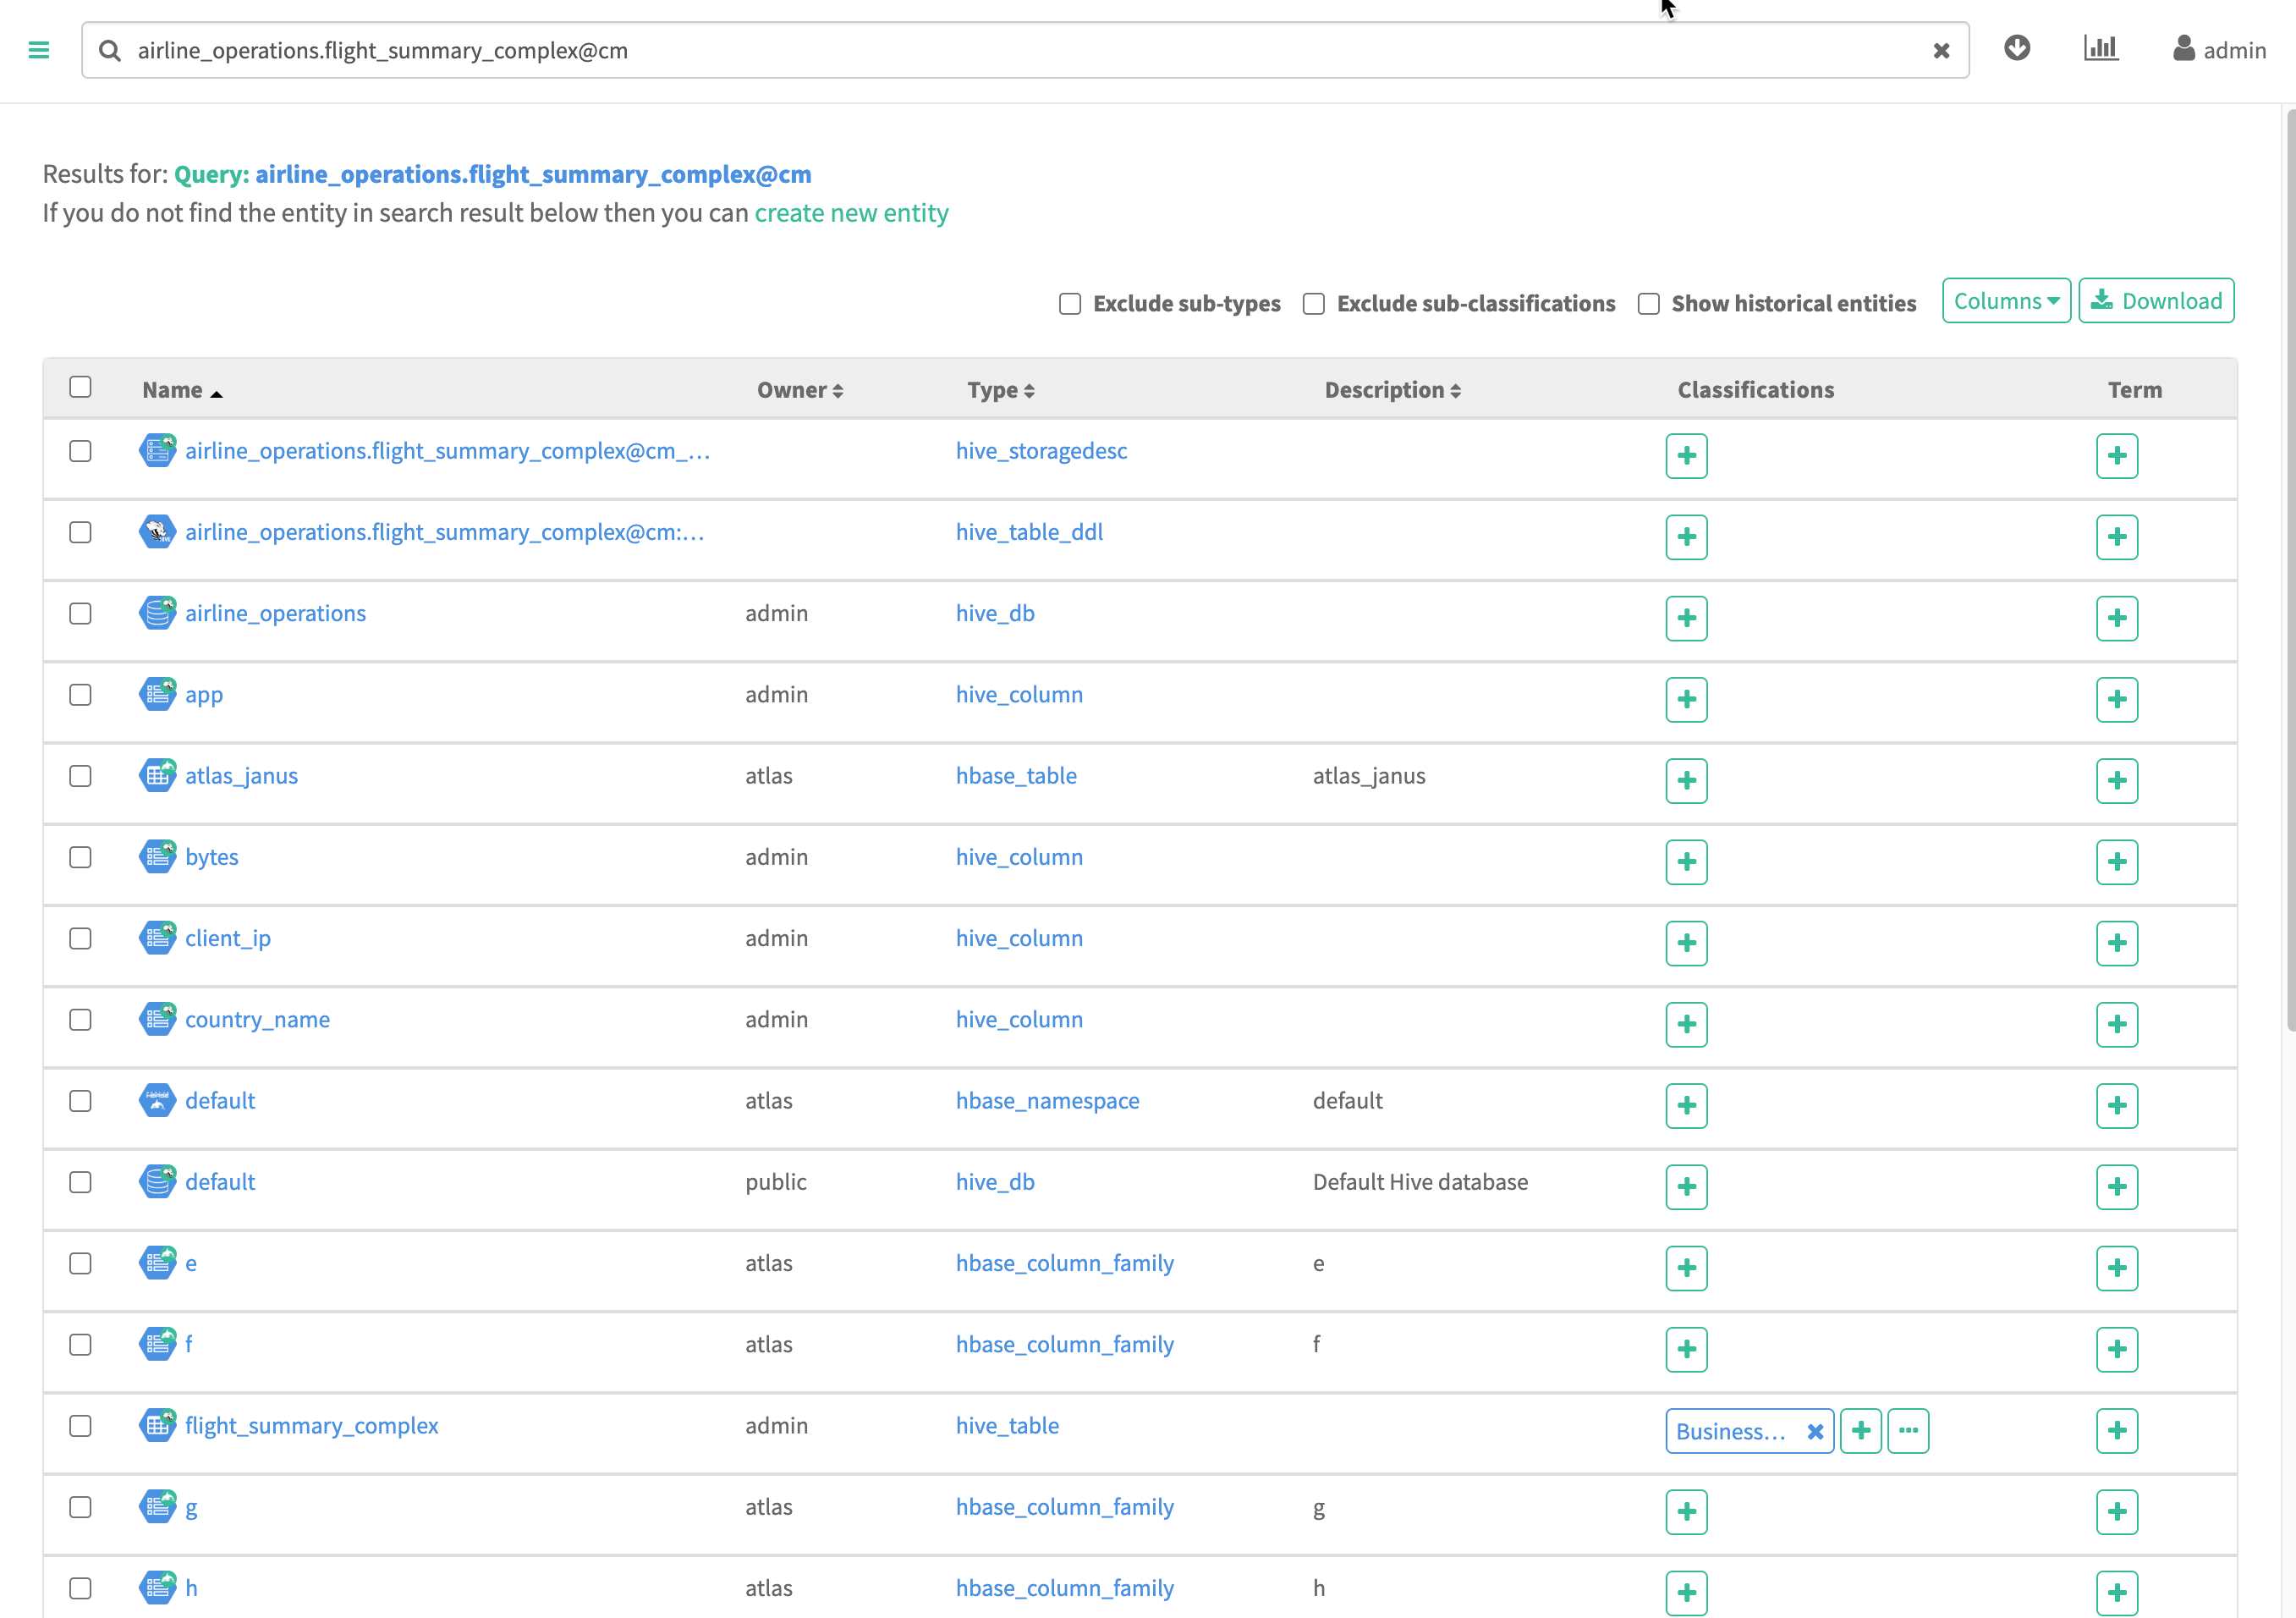Screen dimensions: 2296x1618
Task: Toggle Show historical entities checkbox
Action: pos(1649,303)
